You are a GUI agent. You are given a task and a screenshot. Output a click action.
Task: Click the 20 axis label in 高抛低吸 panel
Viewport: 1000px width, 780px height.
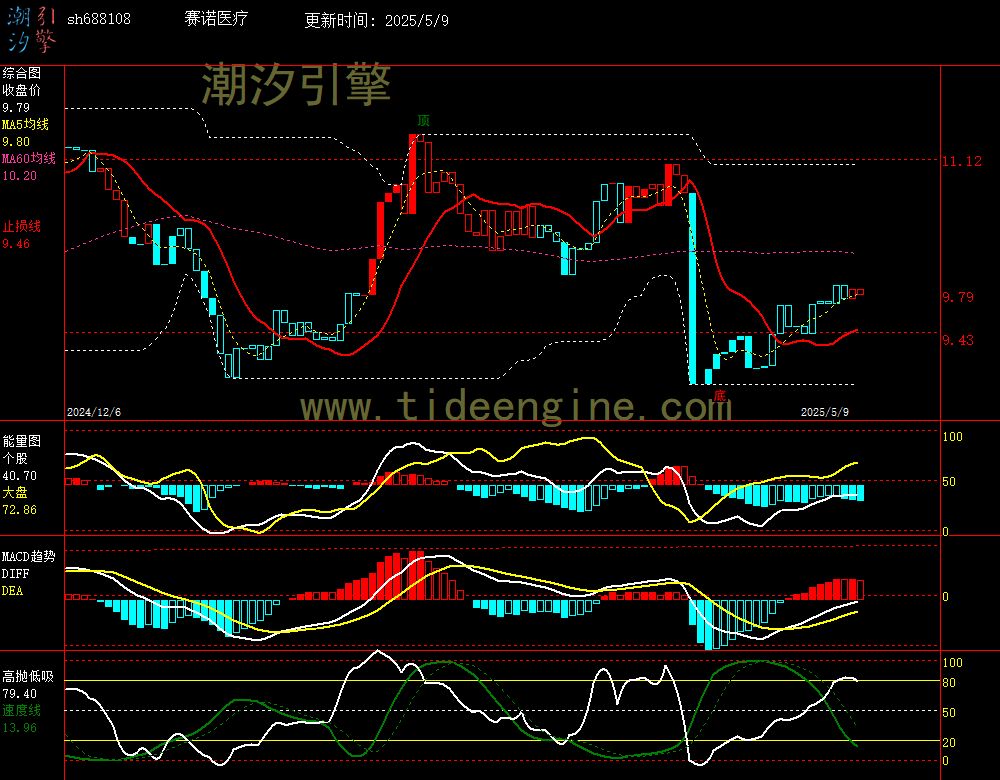(949, 742)
